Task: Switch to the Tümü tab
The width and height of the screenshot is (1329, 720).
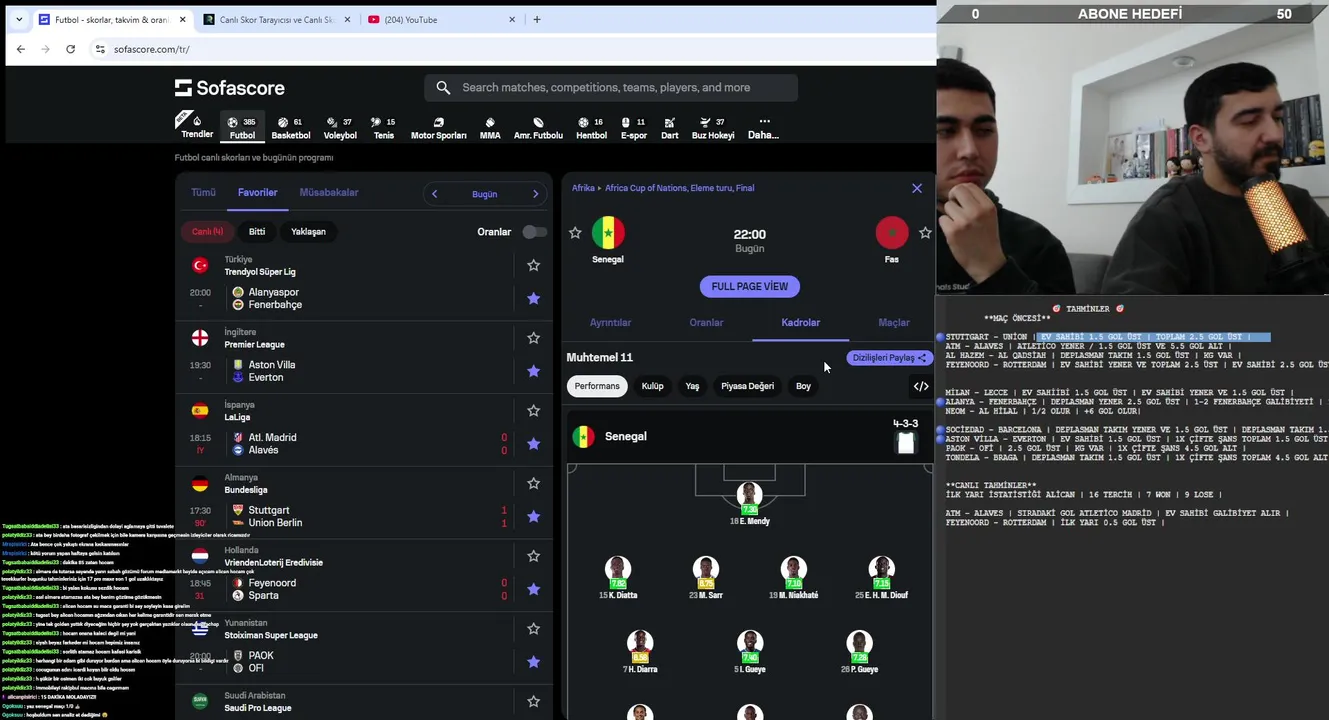Action: click(203, 192)
